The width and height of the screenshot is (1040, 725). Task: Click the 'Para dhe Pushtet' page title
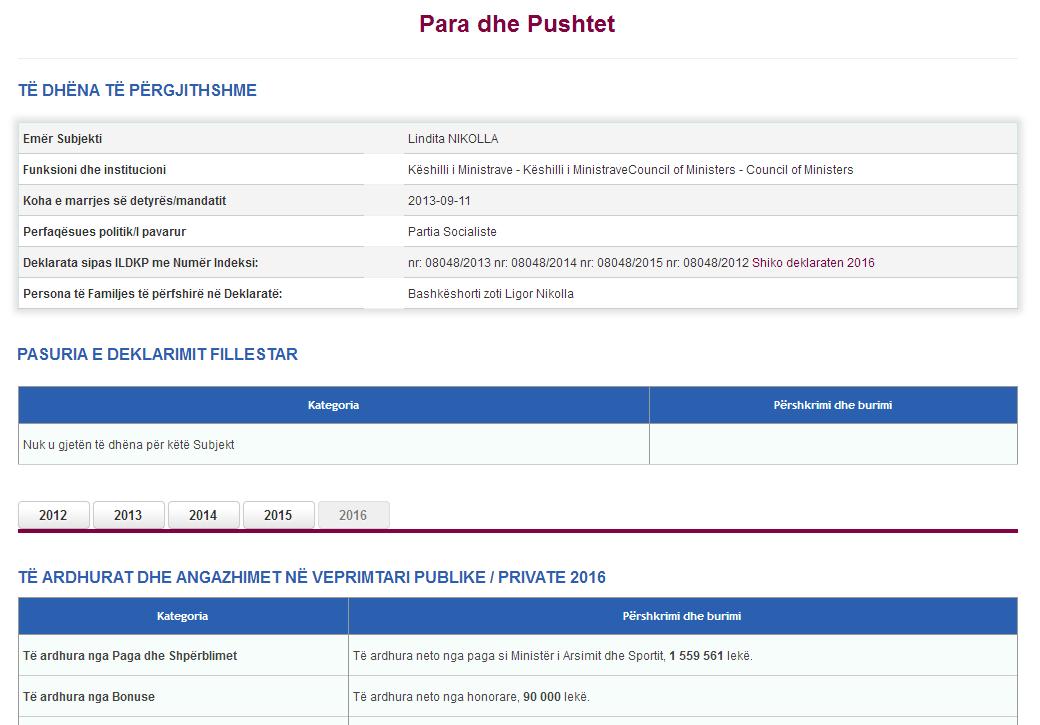[517, 24]
